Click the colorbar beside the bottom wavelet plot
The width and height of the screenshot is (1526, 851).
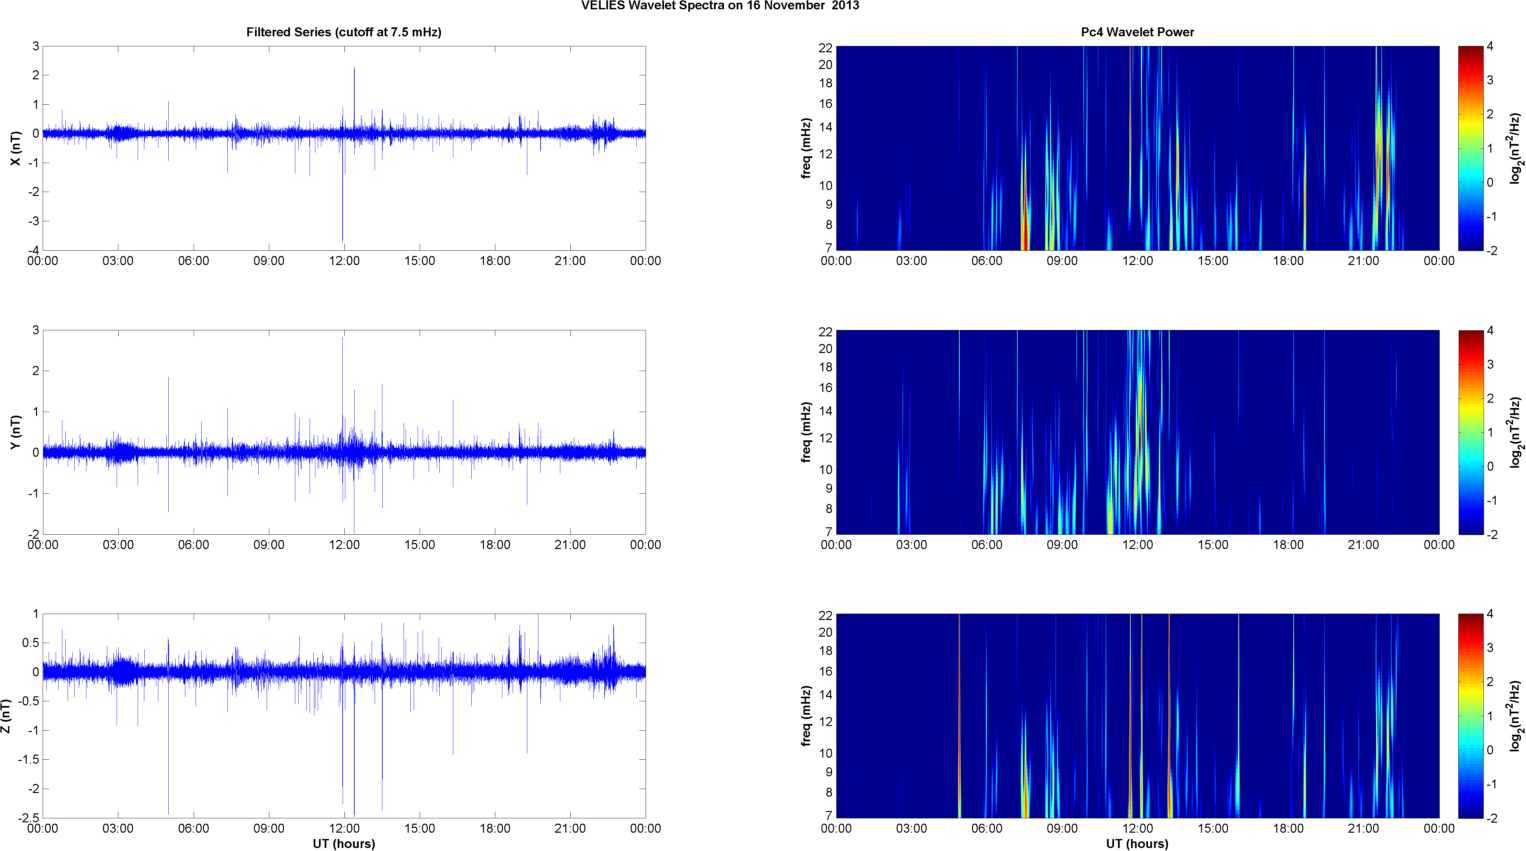click(1469, 716)
